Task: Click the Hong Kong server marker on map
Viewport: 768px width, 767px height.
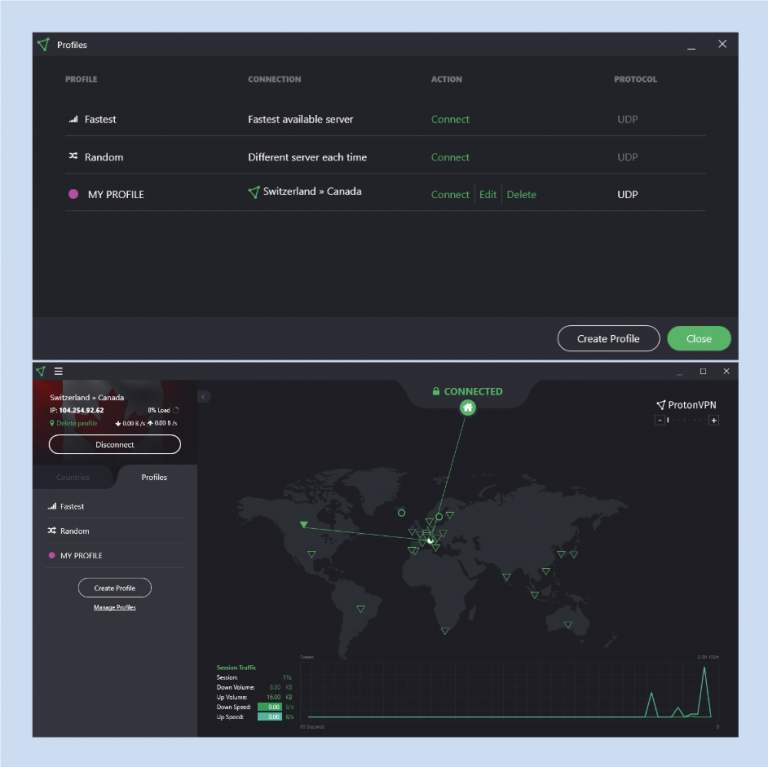Action: coord(546,571)
